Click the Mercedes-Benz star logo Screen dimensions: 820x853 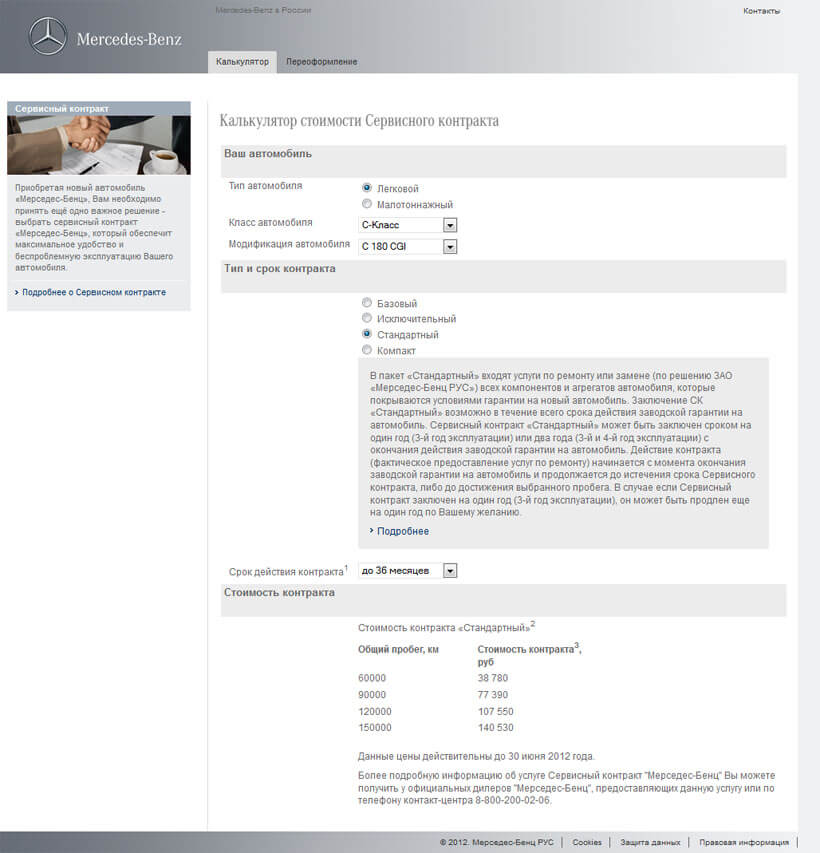[x=48, y=36]
